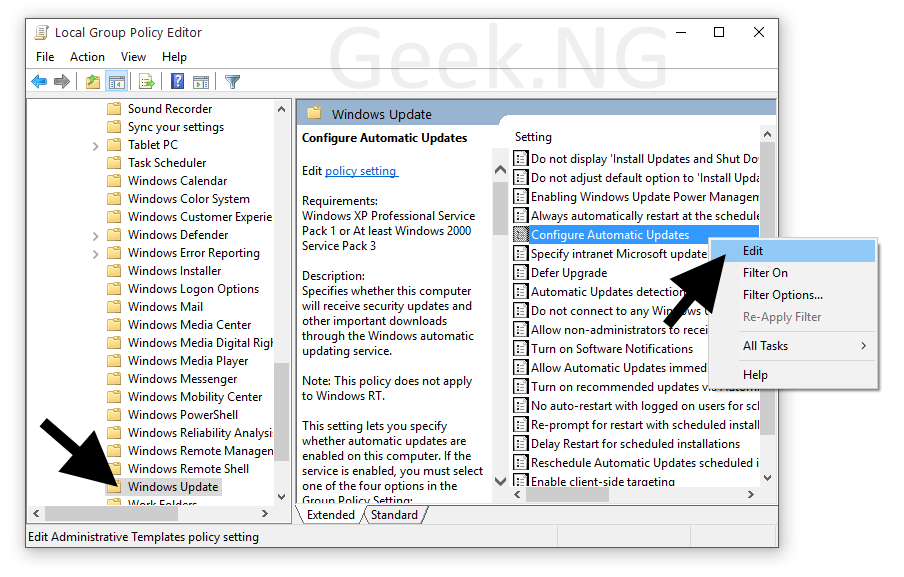Select Windows Logon Options folder
Image resolution: width=904 pixels, height=577 pixels.
tap(193, 289)
